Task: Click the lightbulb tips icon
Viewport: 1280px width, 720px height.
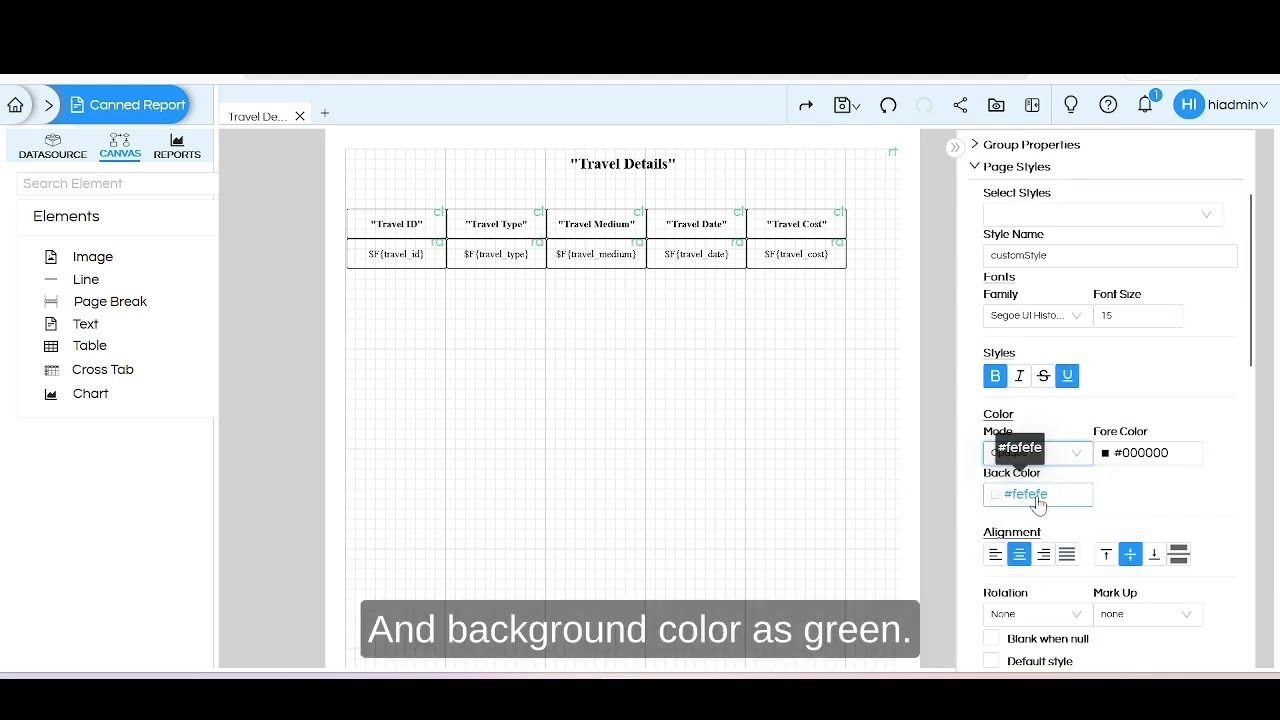Action: [1071, 105]
